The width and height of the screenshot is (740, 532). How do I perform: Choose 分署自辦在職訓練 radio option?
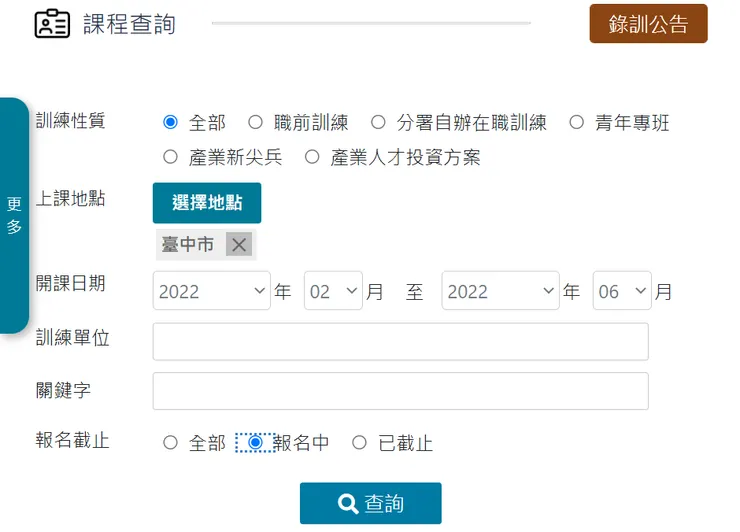tap(378, 123)
